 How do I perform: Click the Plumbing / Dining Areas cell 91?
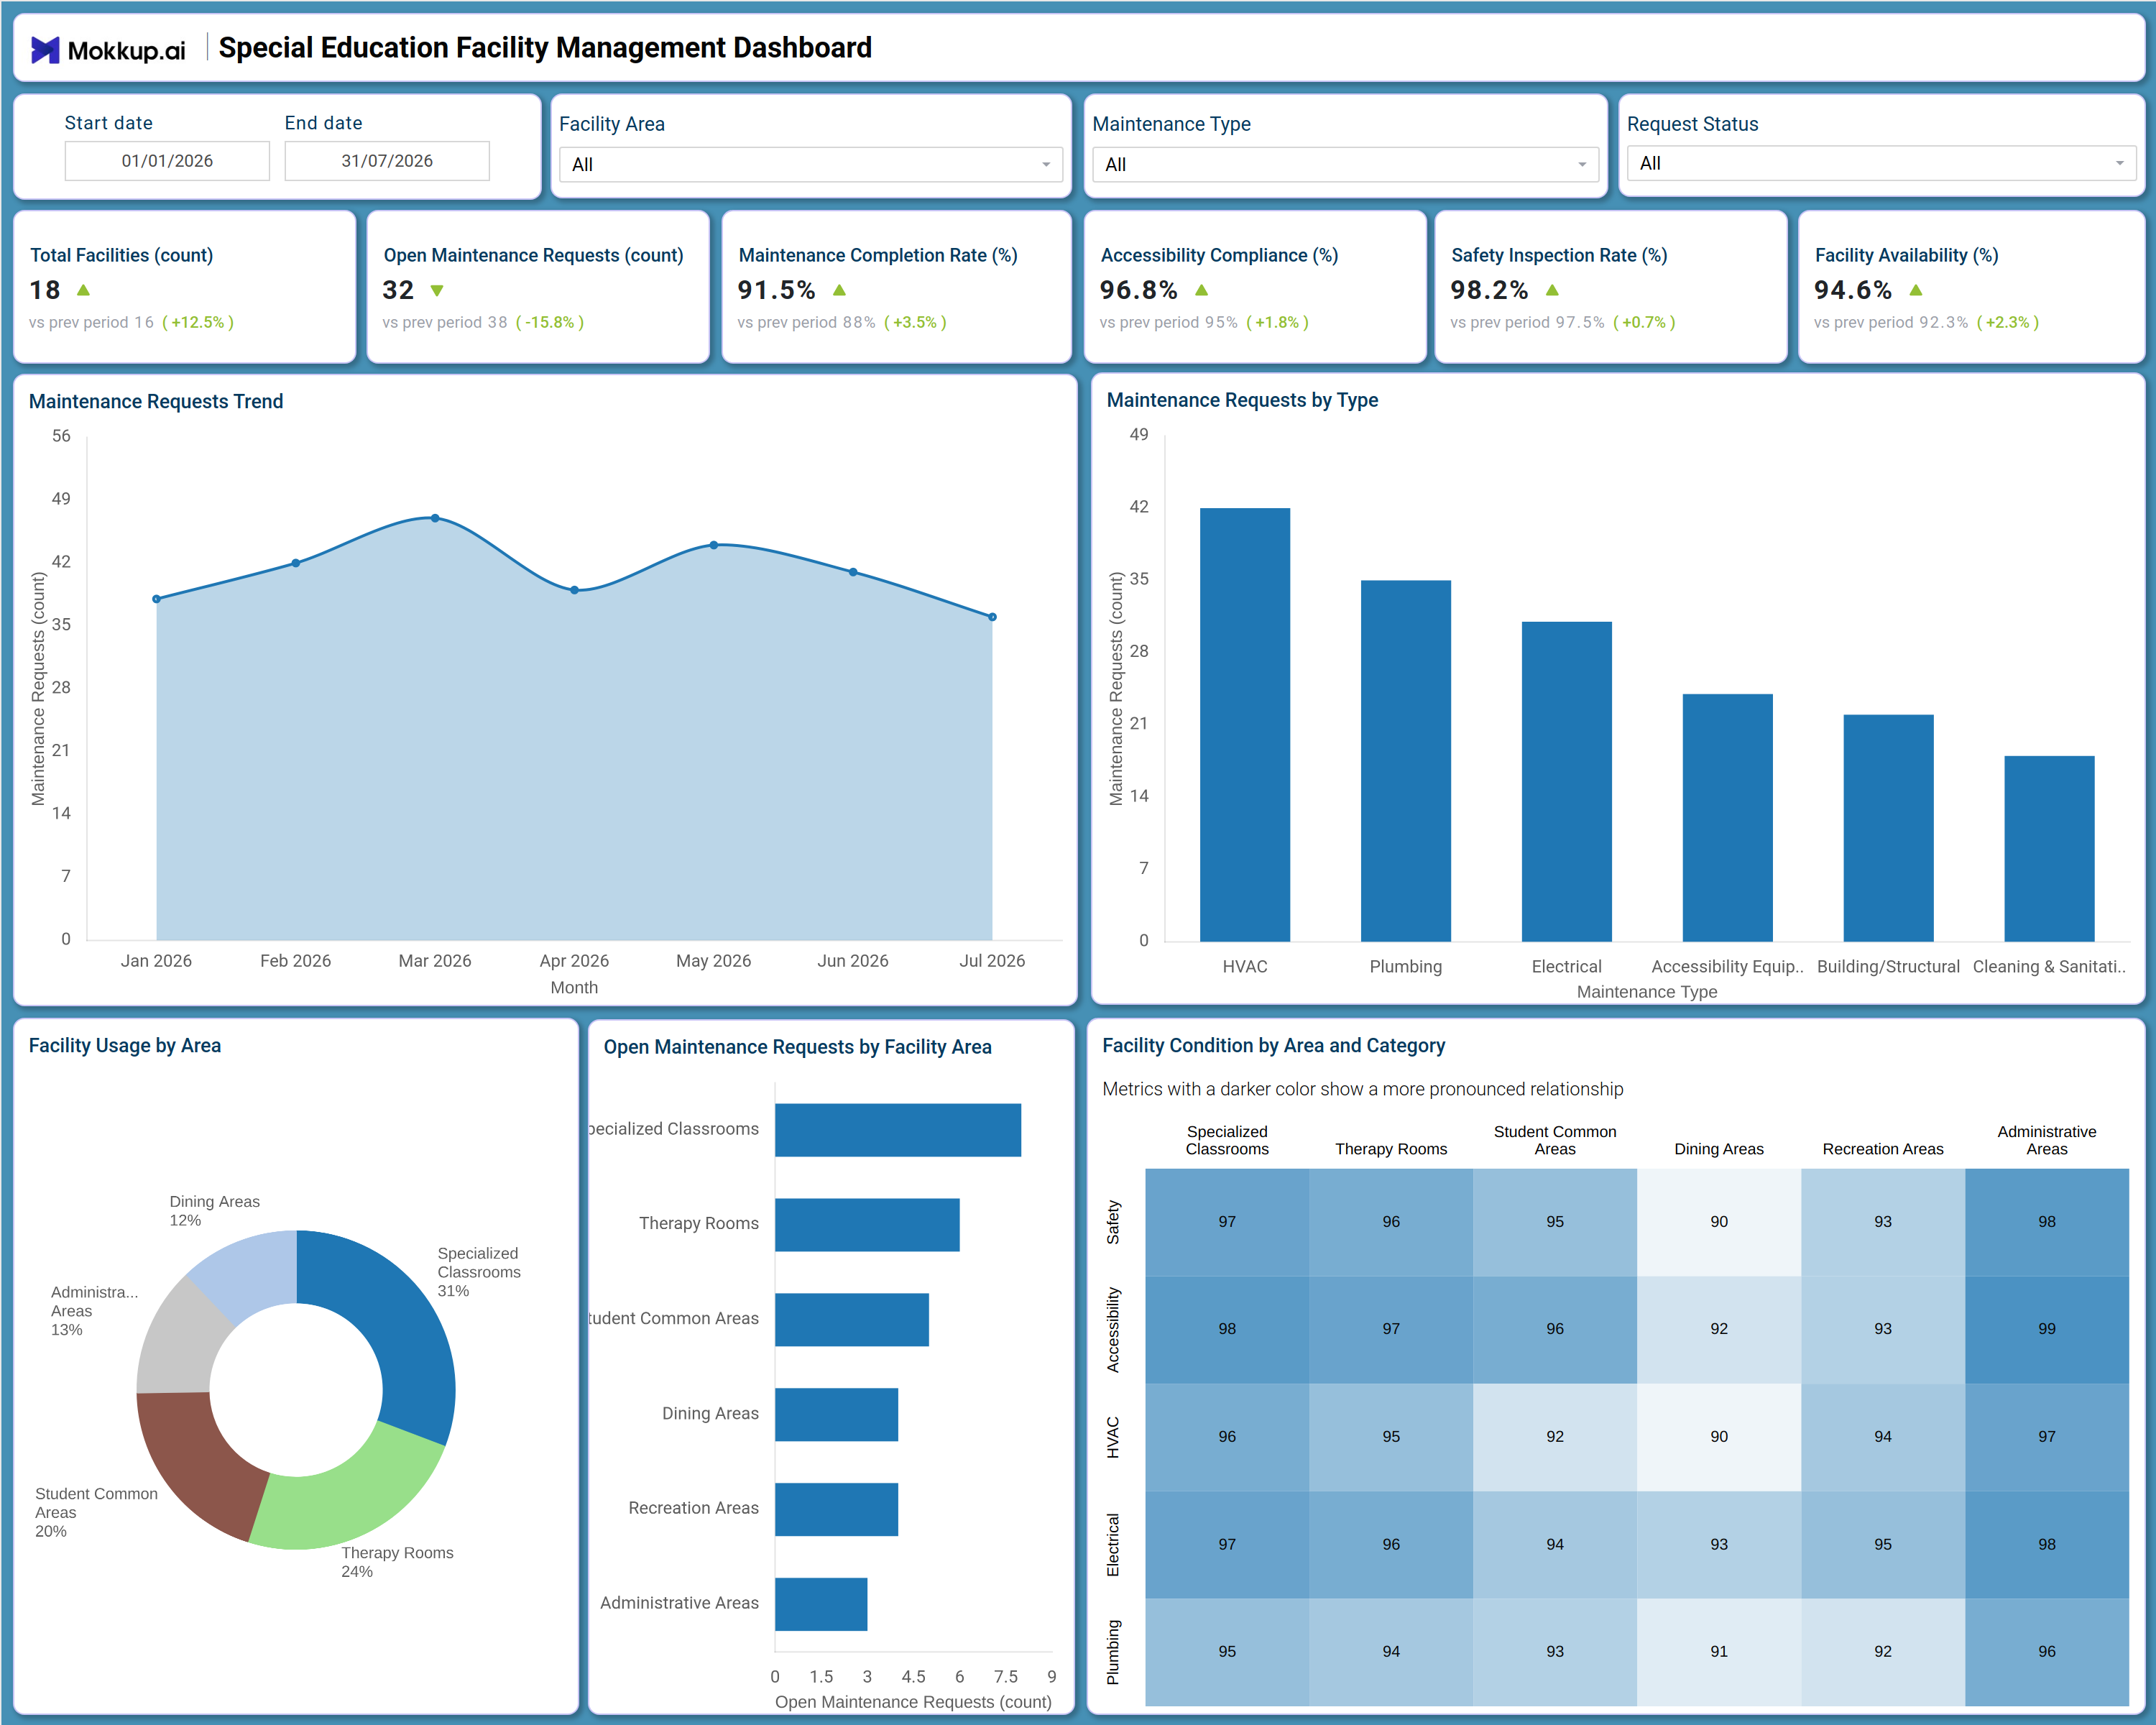[1719, 1652]
